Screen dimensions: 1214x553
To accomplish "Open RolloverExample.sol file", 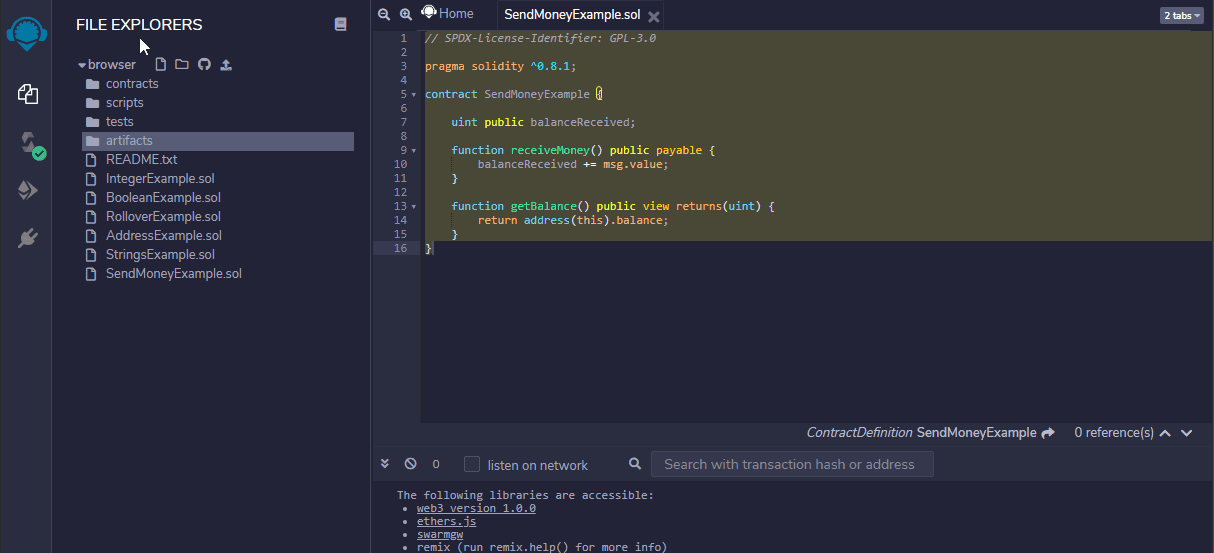I will coord(163,217).
